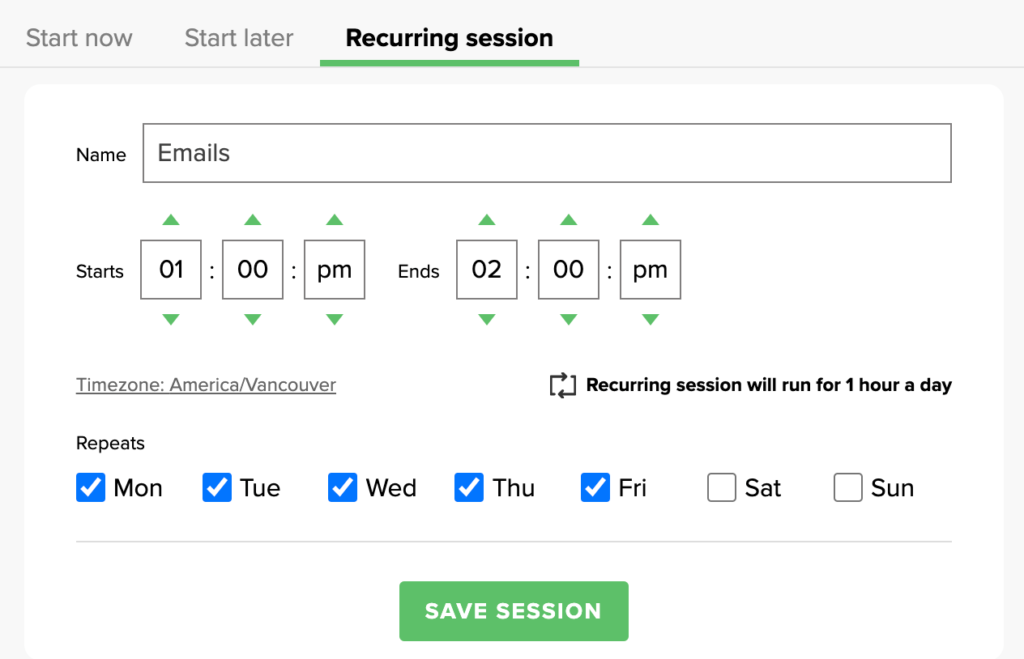
Task: Open the Timezone: America/Vancouver link
Action: 206,385
